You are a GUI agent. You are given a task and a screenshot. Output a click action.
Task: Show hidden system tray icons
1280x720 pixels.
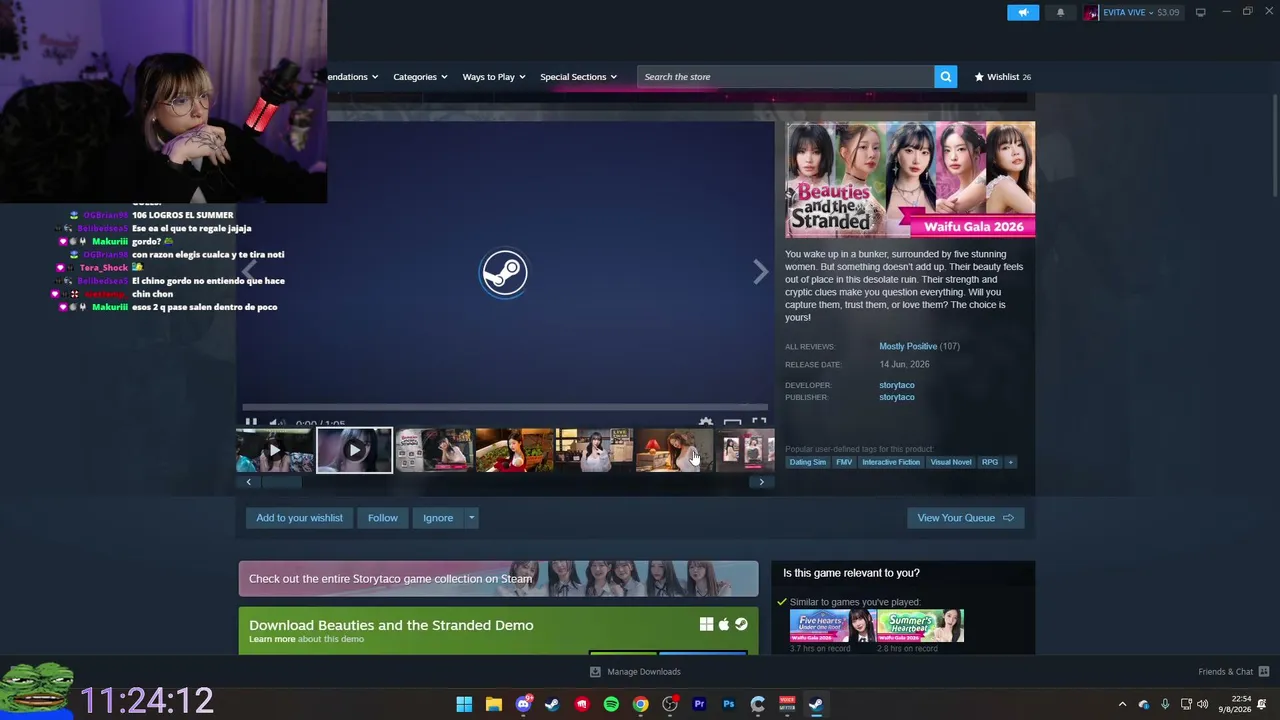click(1122, 704)
